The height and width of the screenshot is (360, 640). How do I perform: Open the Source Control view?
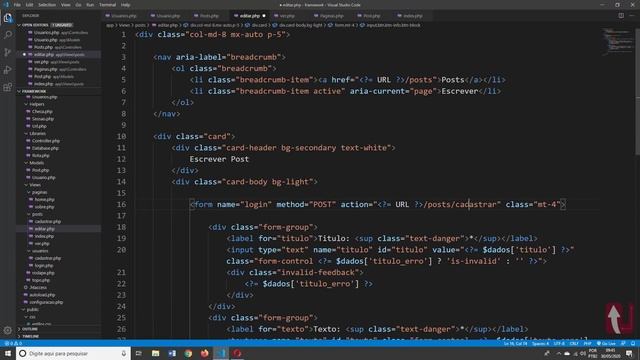click(8, 52)
